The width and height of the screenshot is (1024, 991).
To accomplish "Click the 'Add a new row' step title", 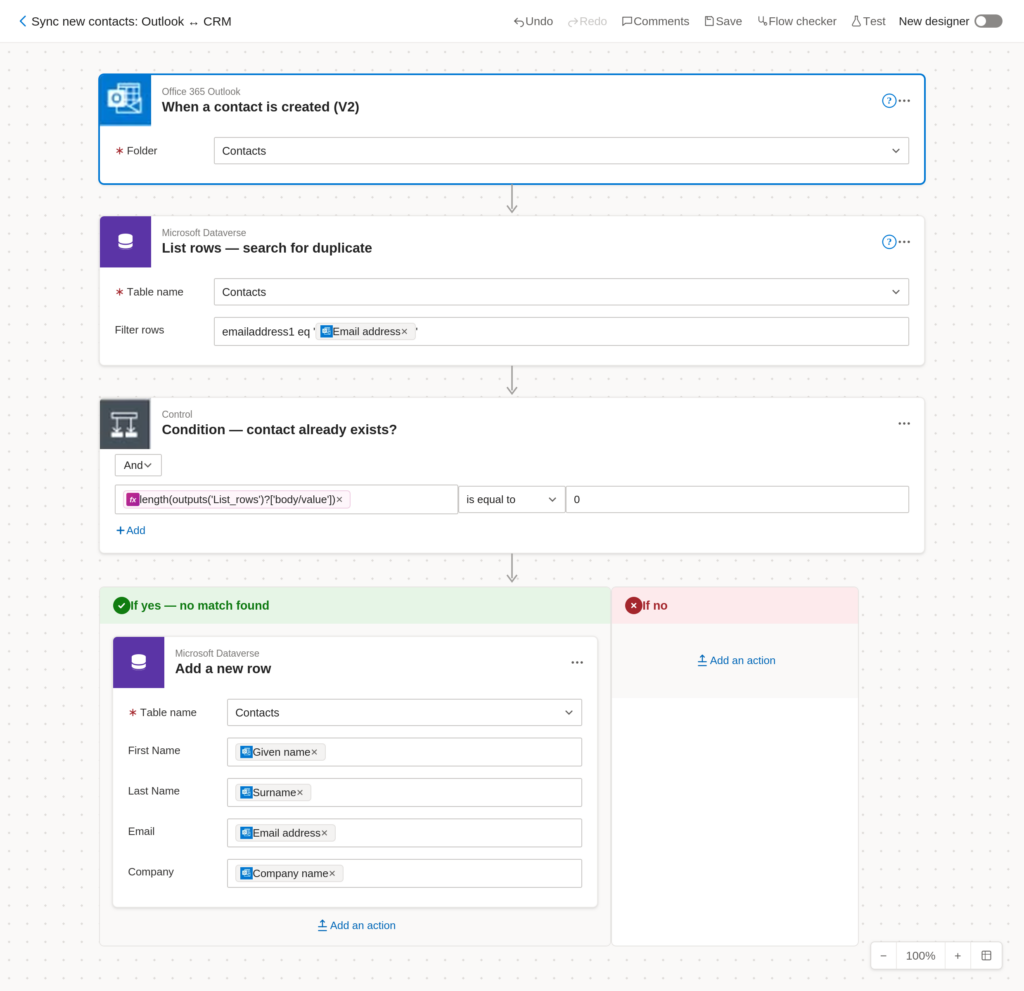I will click(x=223, y=669).
